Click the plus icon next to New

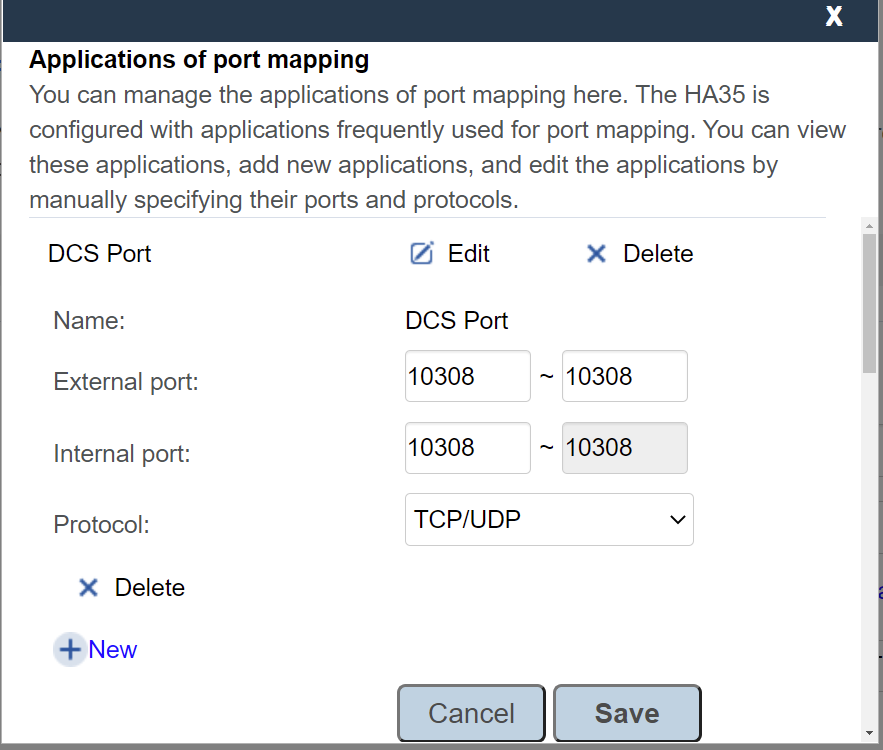pos(70,649)
